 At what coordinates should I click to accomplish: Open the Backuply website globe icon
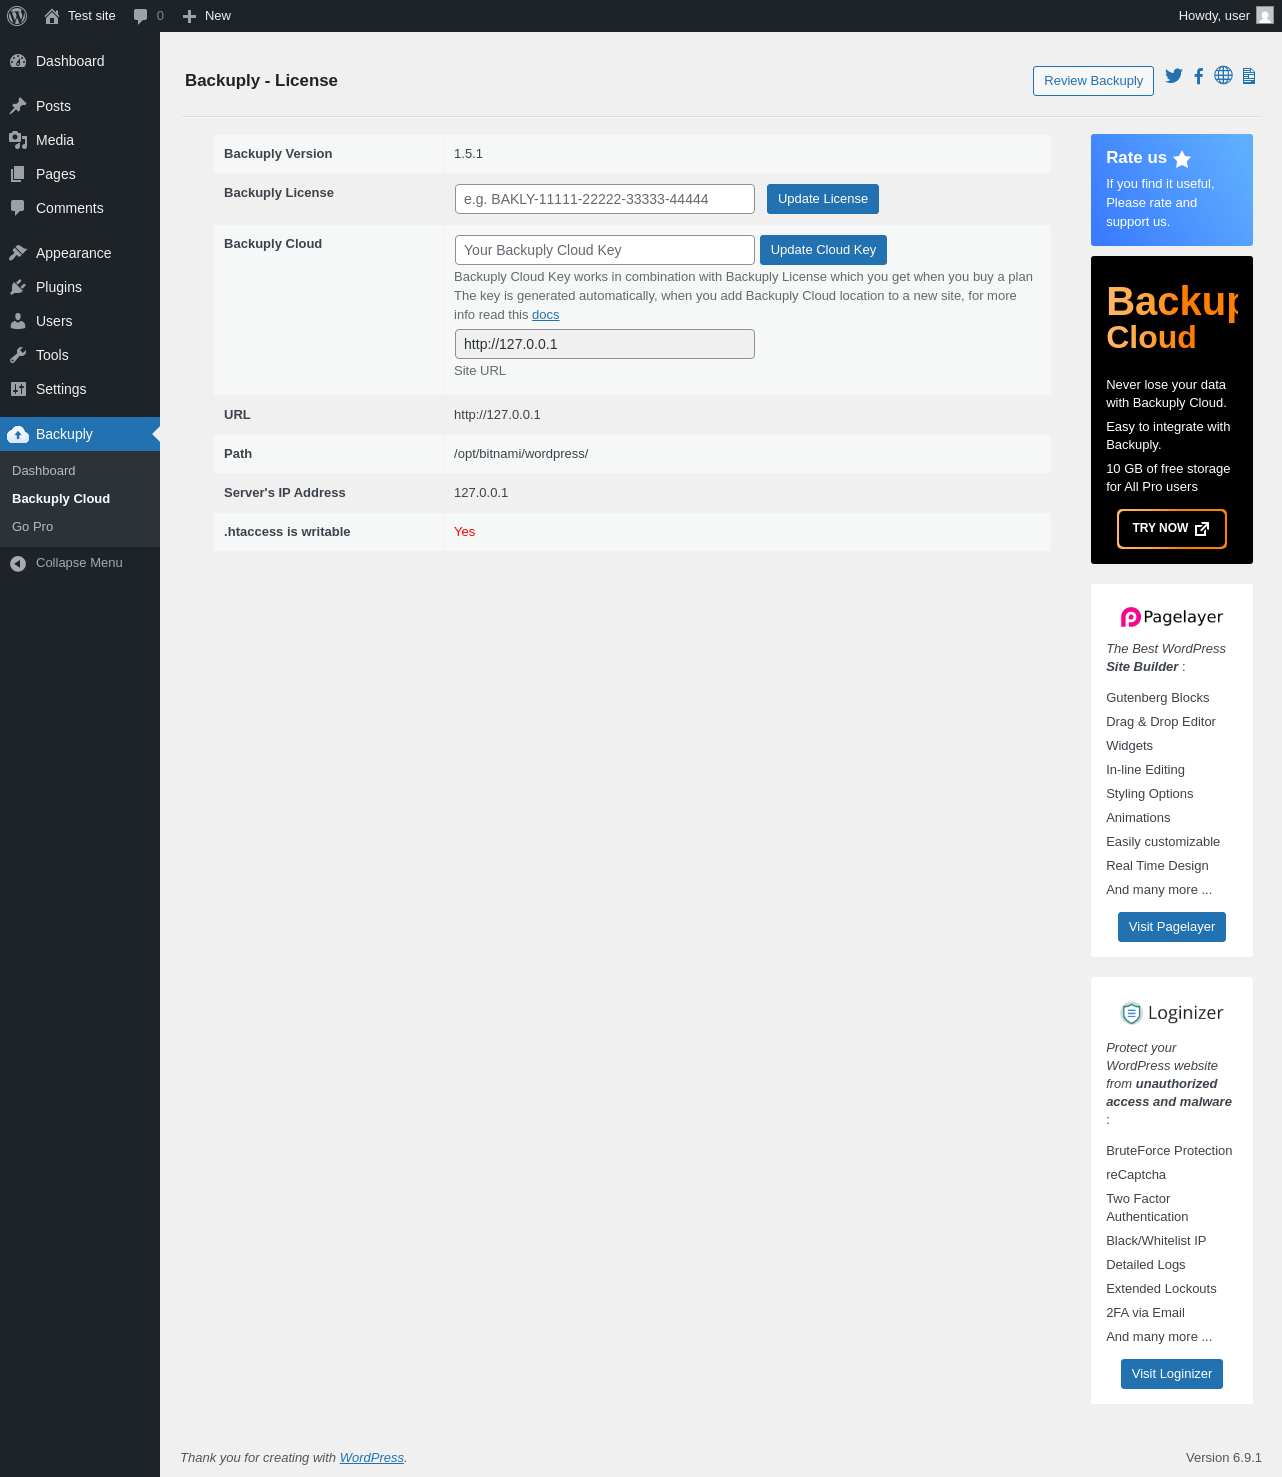click(x=1223, y=75)
